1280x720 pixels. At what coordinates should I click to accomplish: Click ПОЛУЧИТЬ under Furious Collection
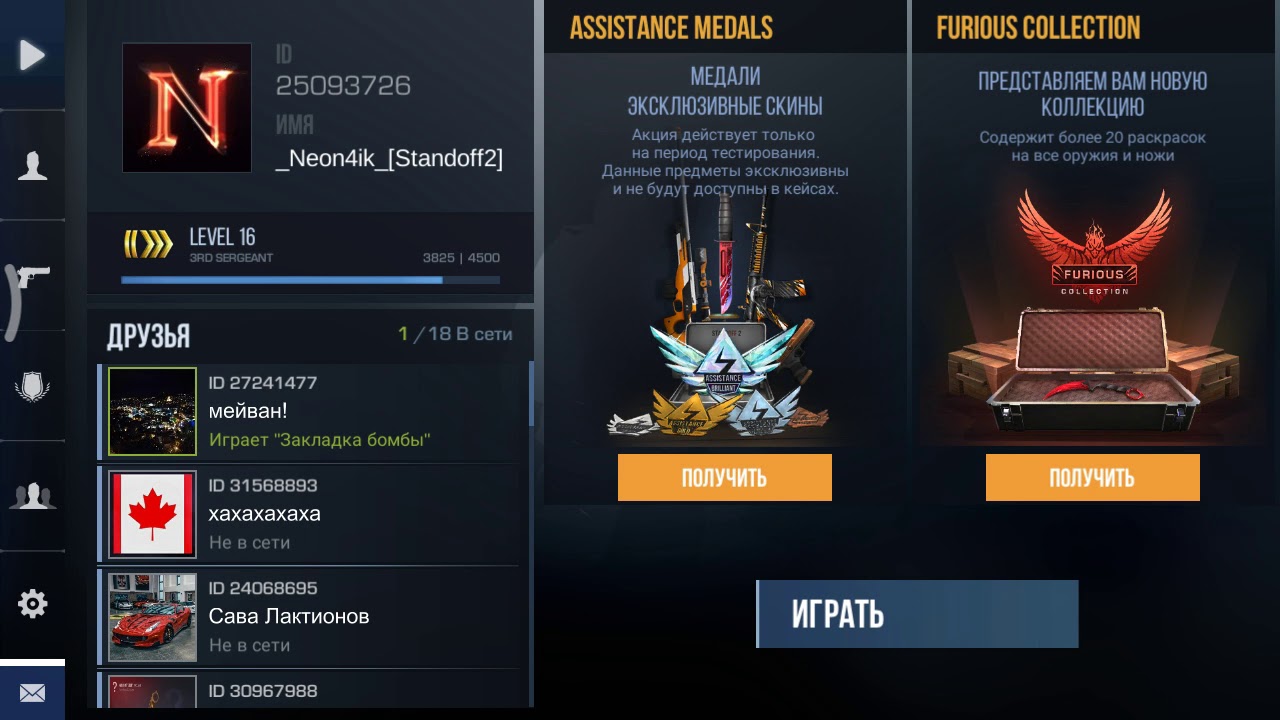point(1092,478)
